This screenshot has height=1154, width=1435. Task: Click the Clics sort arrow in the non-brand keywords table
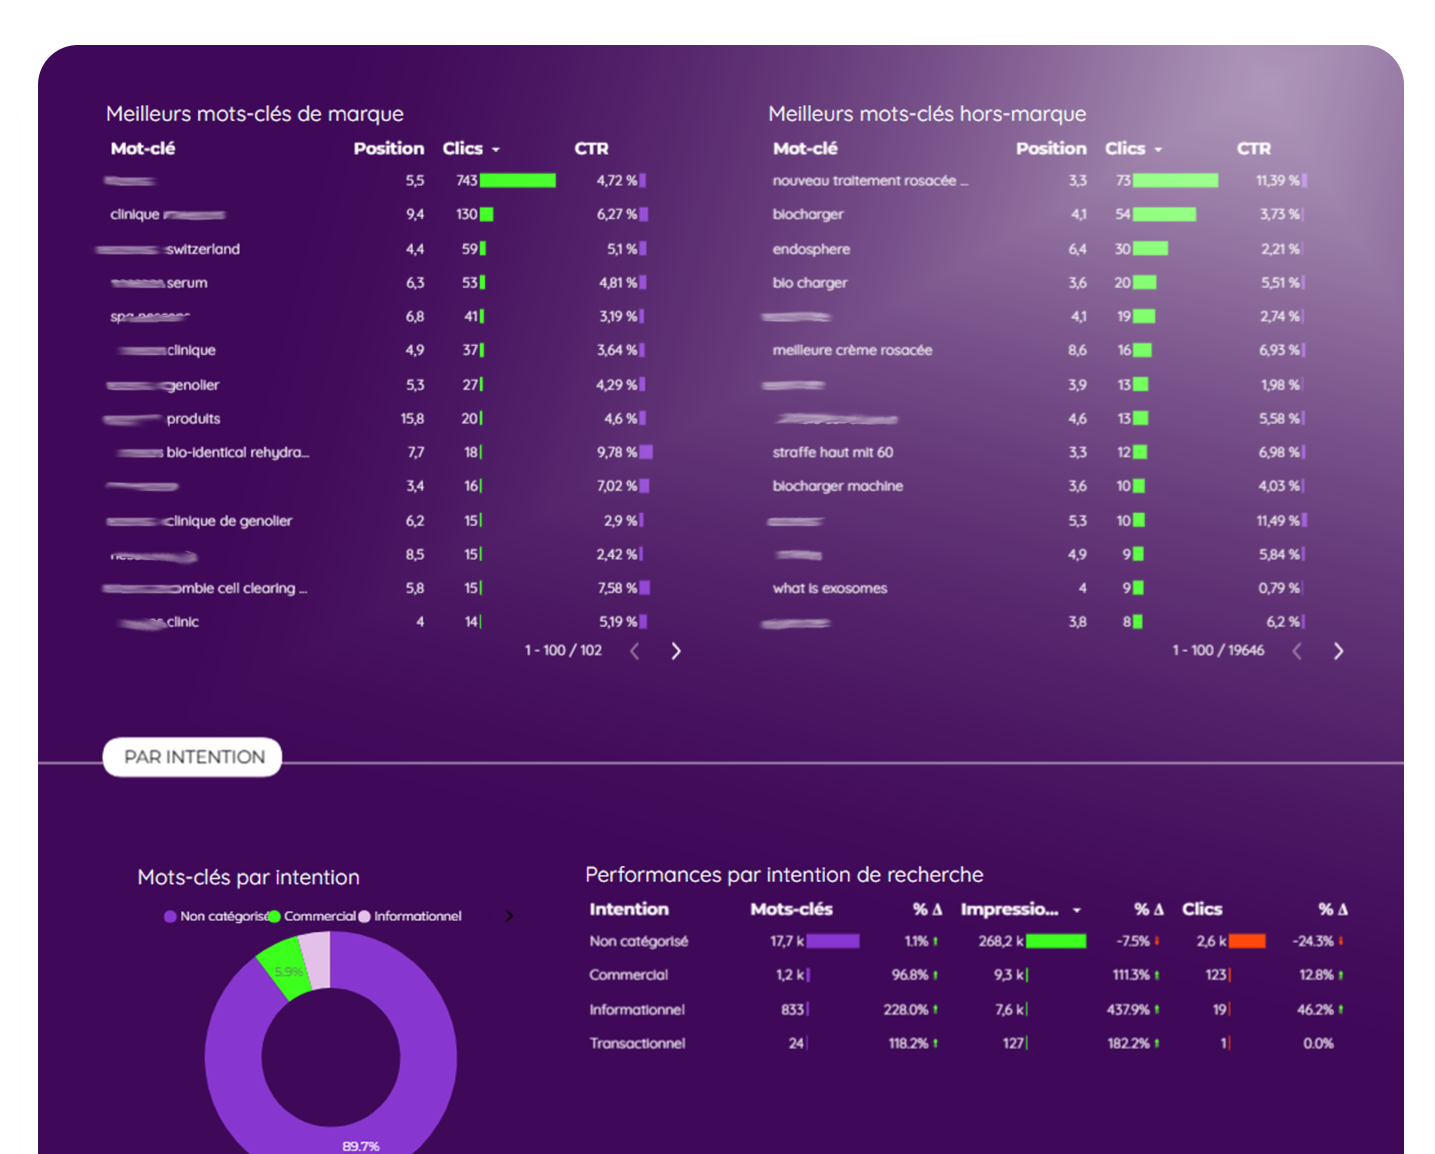click(x=1158, y=150)
